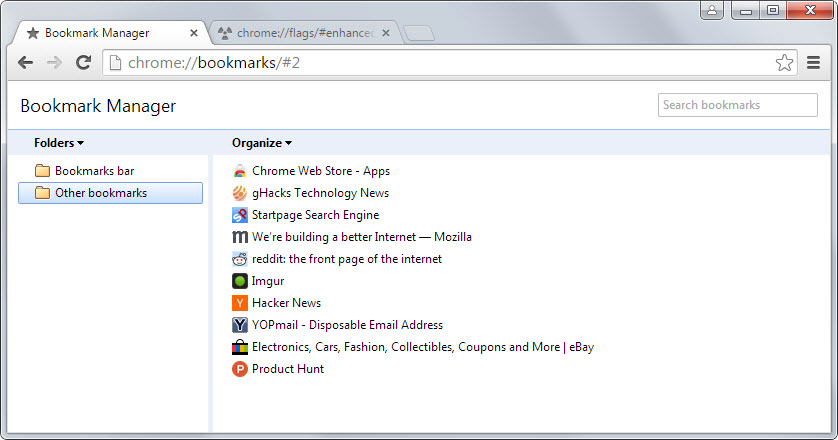Select the reddit front page bookmark
The width and height of the screenshot is (838, 440).
[347, 259]
